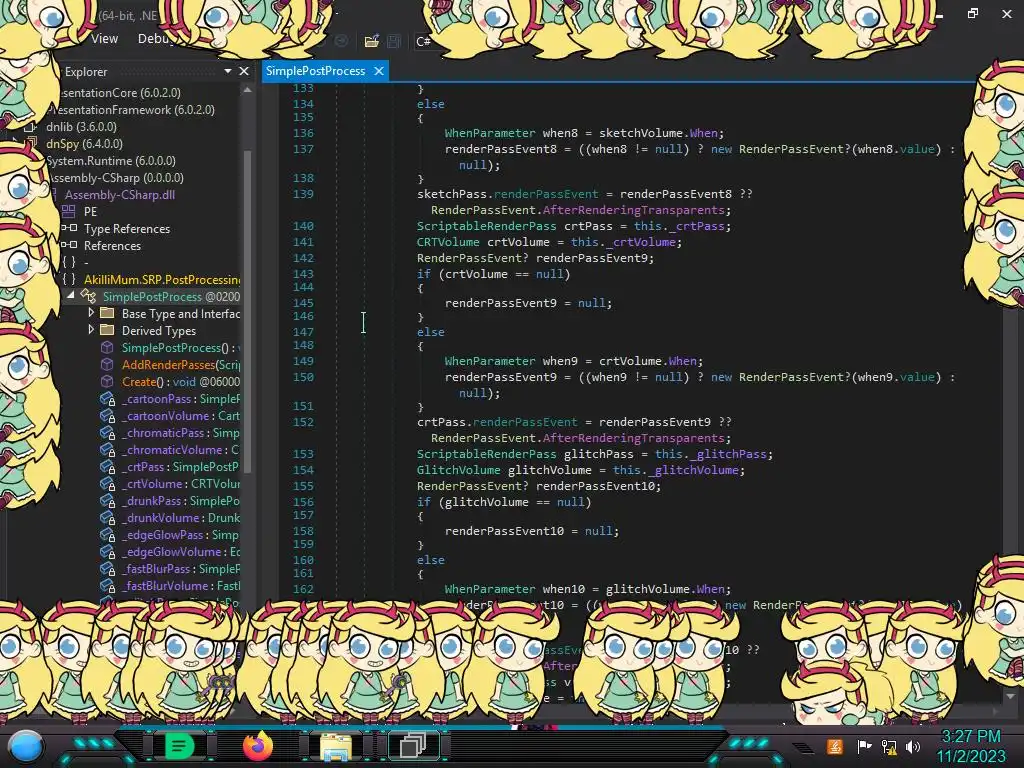Launch Firefox from the taskbar
Viewport: 1024px width, 768px height.
pyautogui.click(x=257, y=746)
